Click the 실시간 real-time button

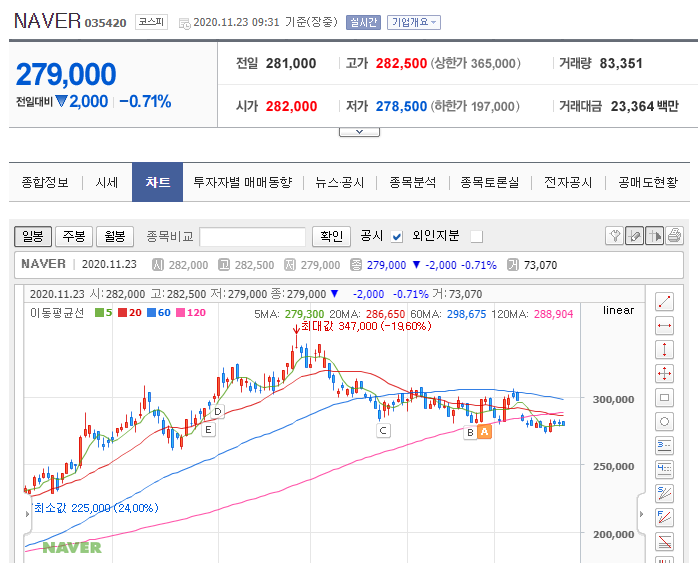tap(363, 22)
